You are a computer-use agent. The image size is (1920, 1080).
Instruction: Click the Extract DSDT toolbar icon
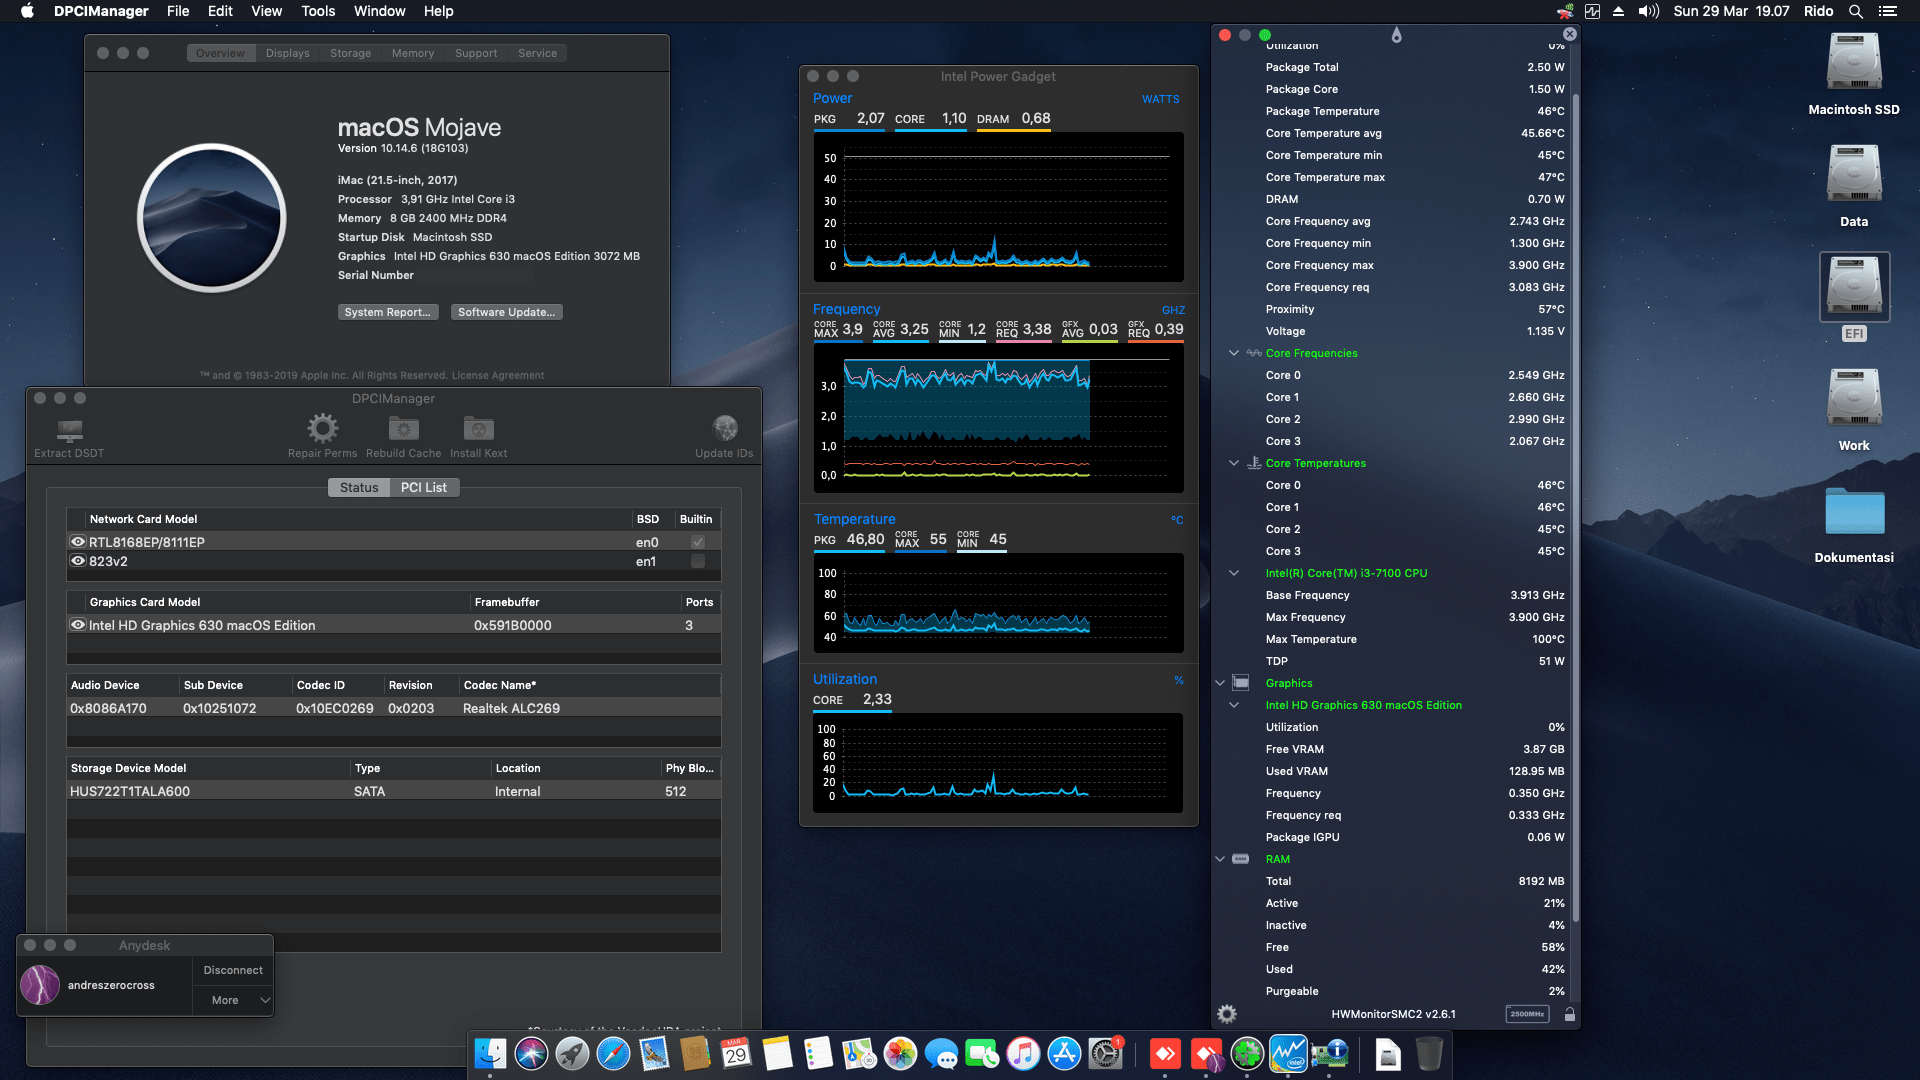pyautogui.click(x=69, y=430)
